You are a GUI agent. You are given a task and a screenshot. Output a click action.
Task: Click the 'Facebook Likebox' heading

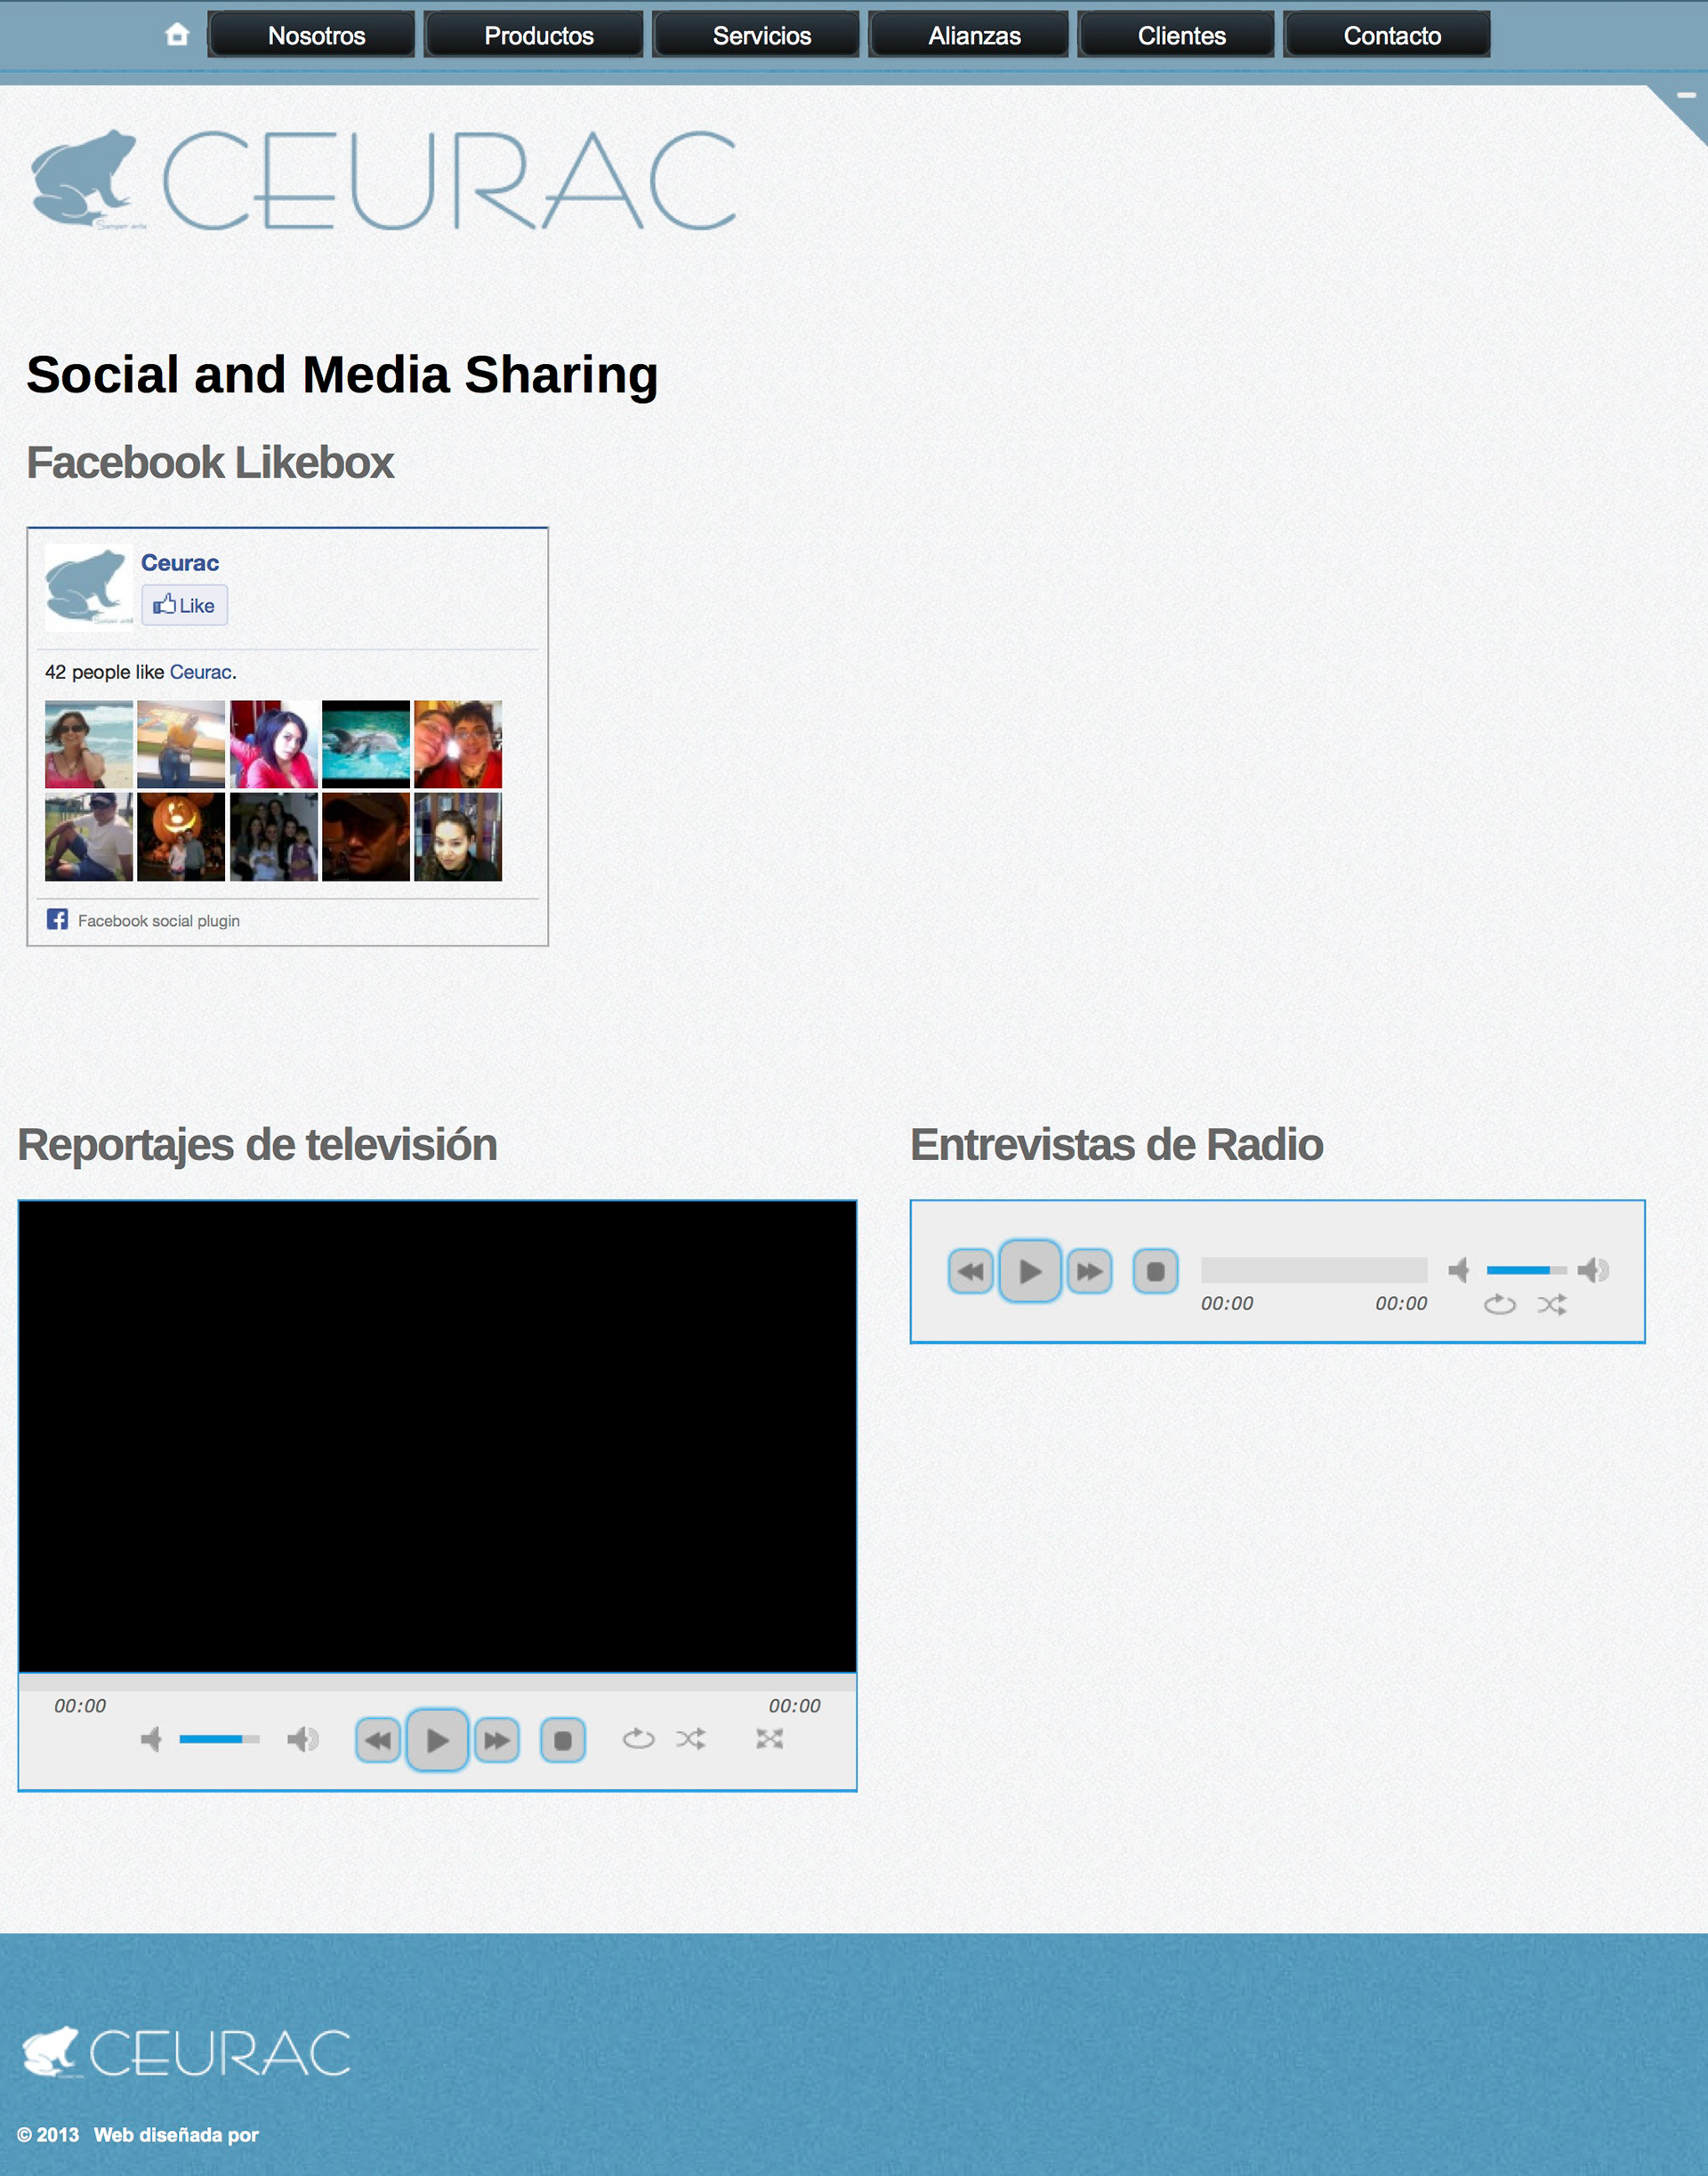(210, 463)
